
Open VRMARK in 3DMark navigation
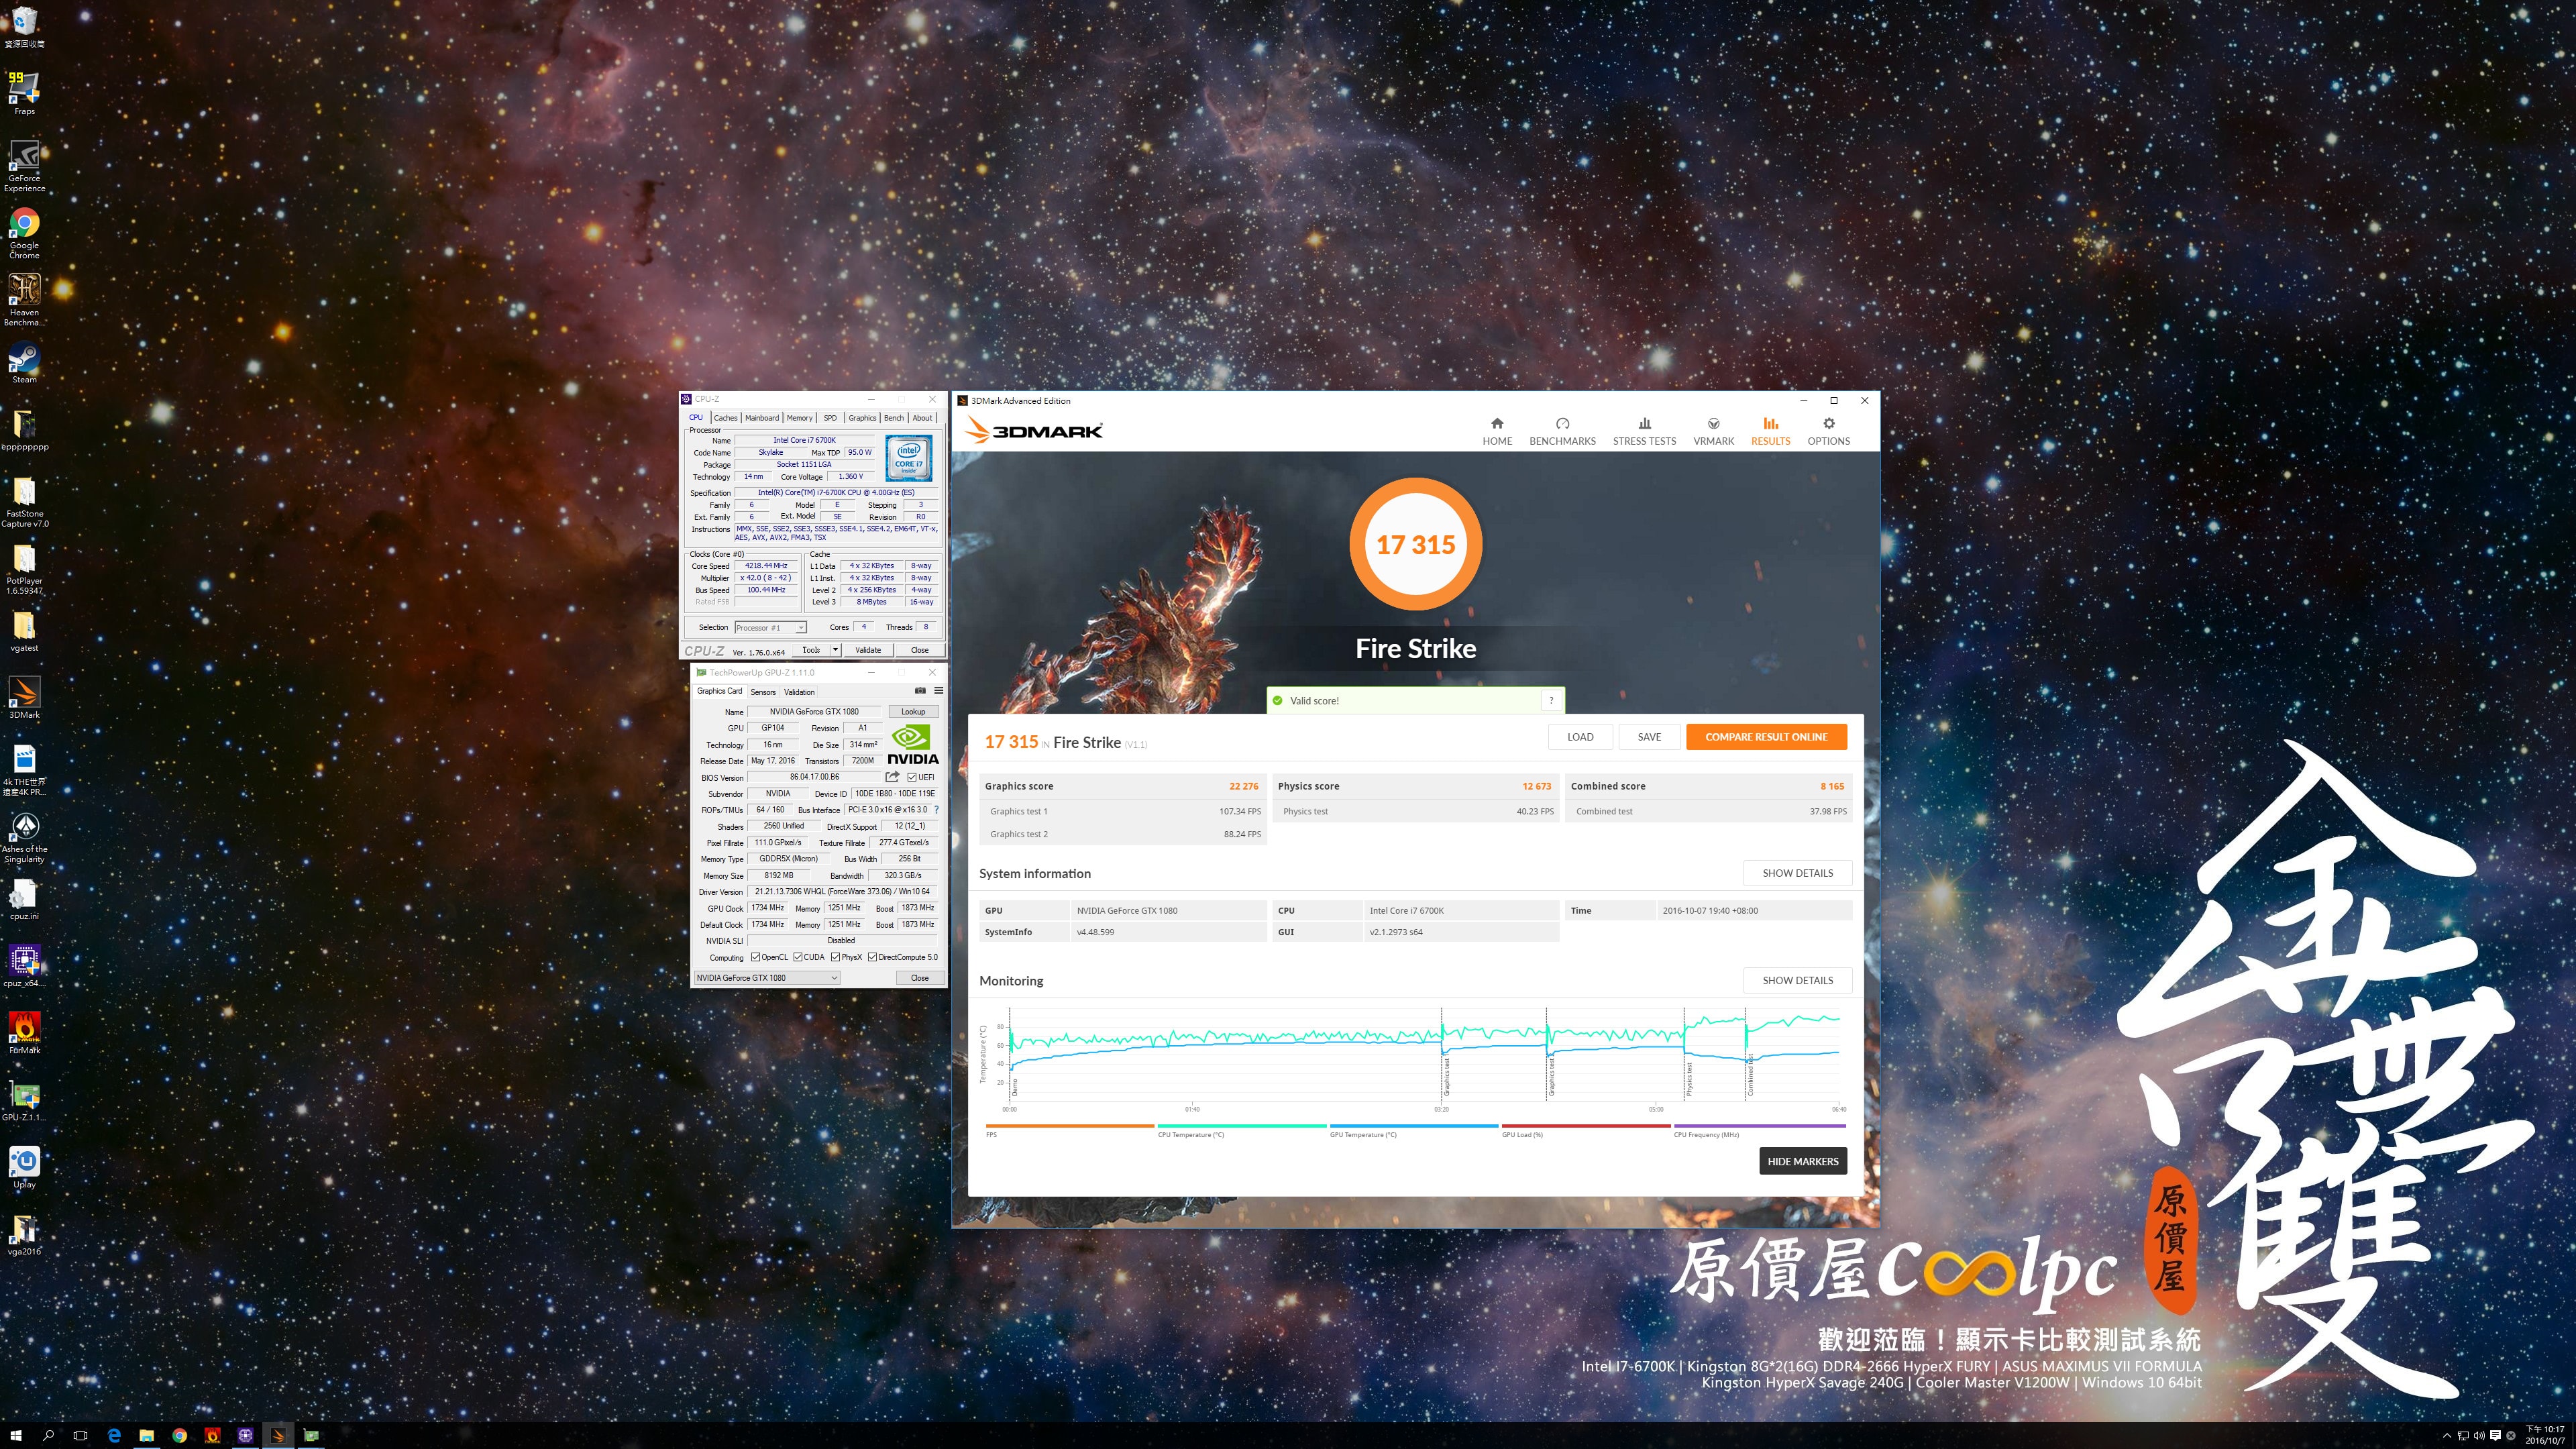coord(1713,431)
